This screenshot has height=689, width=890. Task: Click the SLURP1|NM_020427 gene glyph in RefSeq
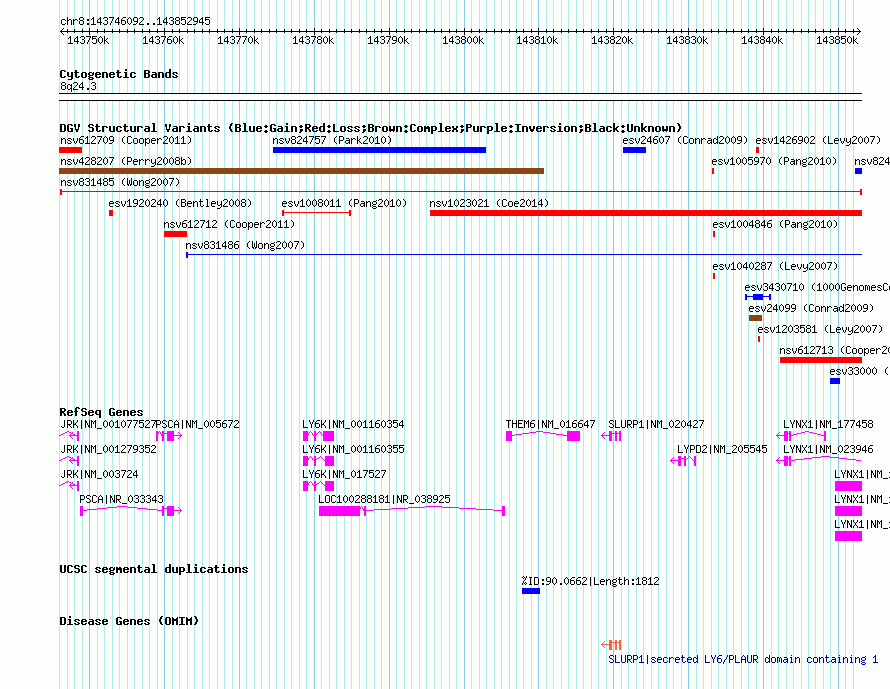611,436
